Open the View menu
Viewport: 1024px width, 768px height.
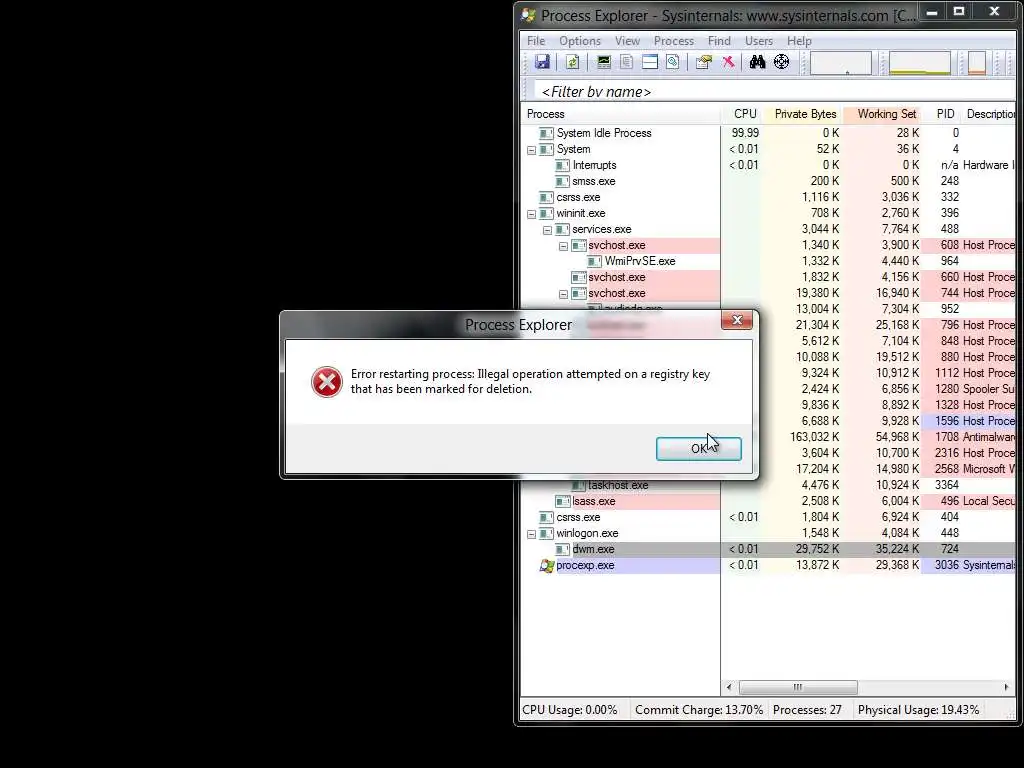pos(627,41)
